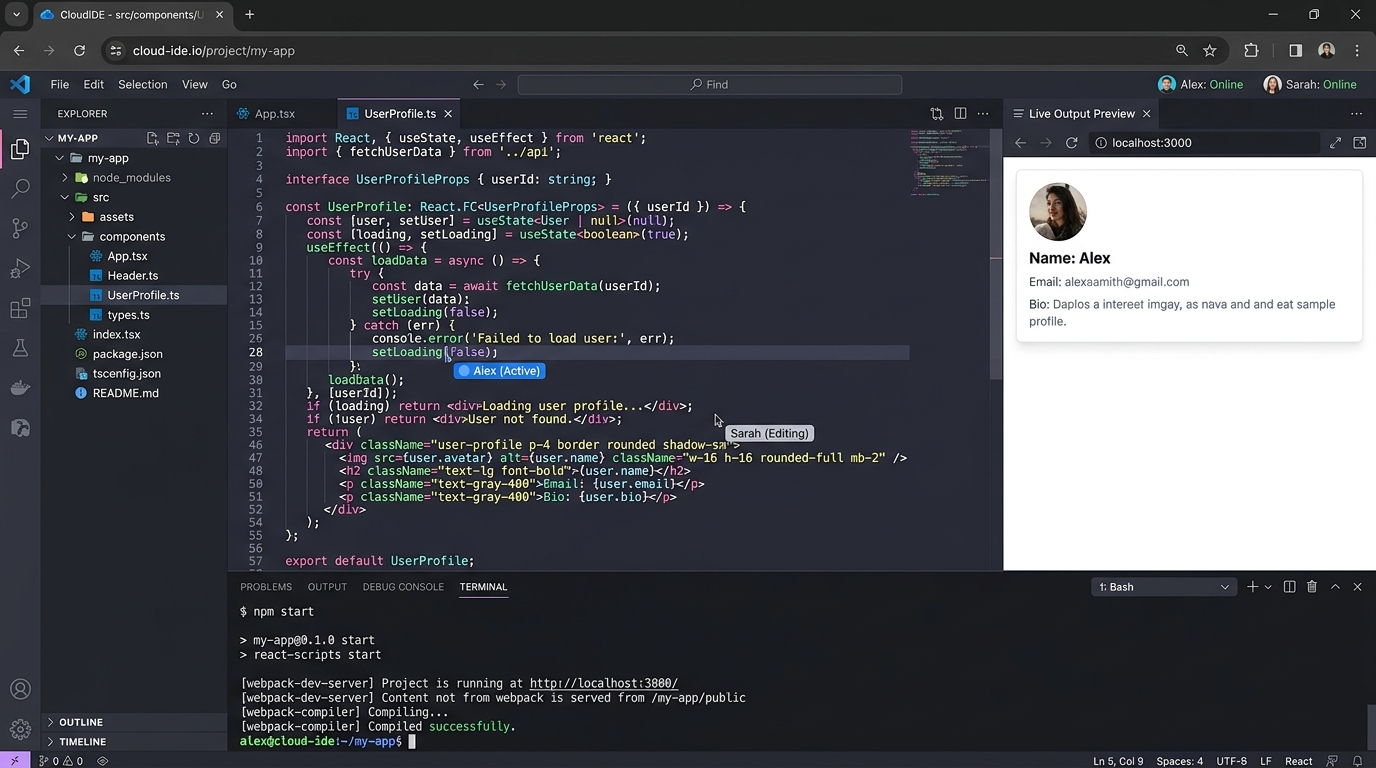Kill the Bash terminal with trash icon
Viewport: 1376px width, 768px height.
[x=1312, y=587]
